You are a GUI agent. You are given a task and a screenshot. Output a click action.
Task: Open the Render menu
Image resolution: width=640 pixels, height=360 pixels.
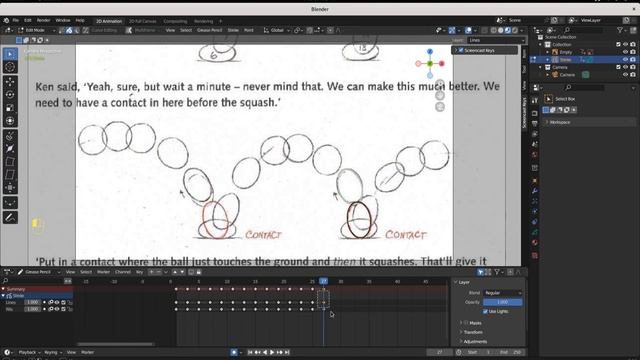click(x=43, y=20)
